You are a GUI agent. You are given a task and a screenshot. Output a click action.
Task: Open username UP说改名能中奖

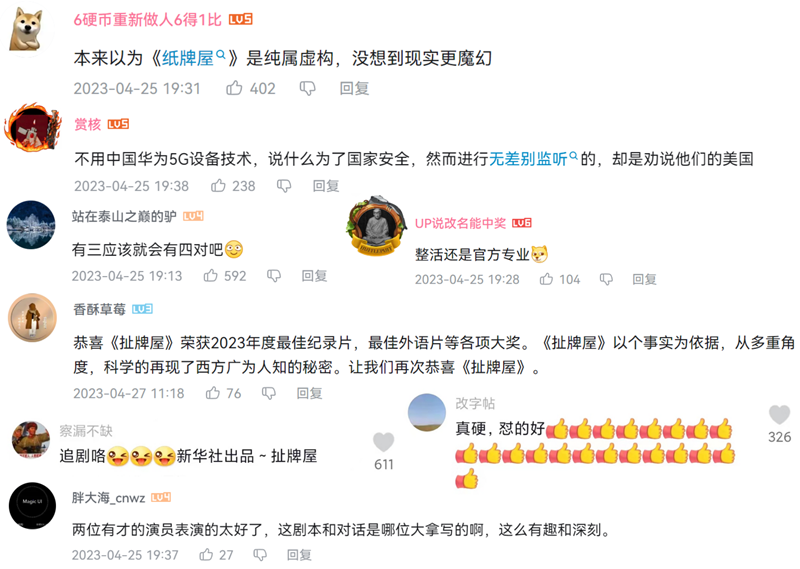click(x=460, y=223)
